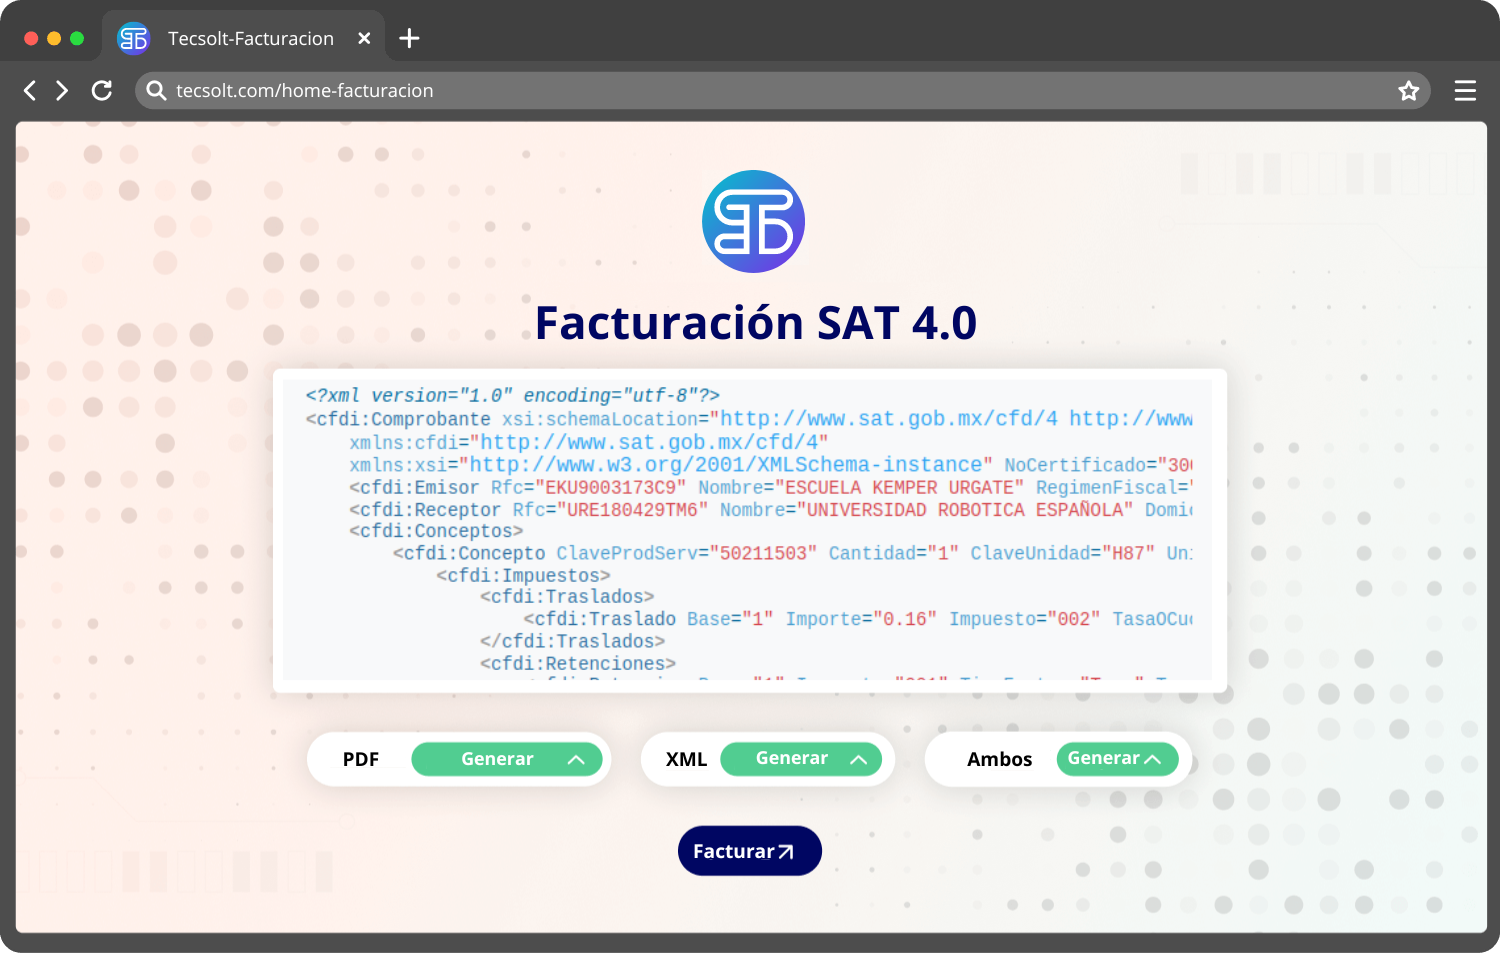Reload the page with refresh icon
The height and width of the screenshot is (953, 1500).
coord(102,91)
